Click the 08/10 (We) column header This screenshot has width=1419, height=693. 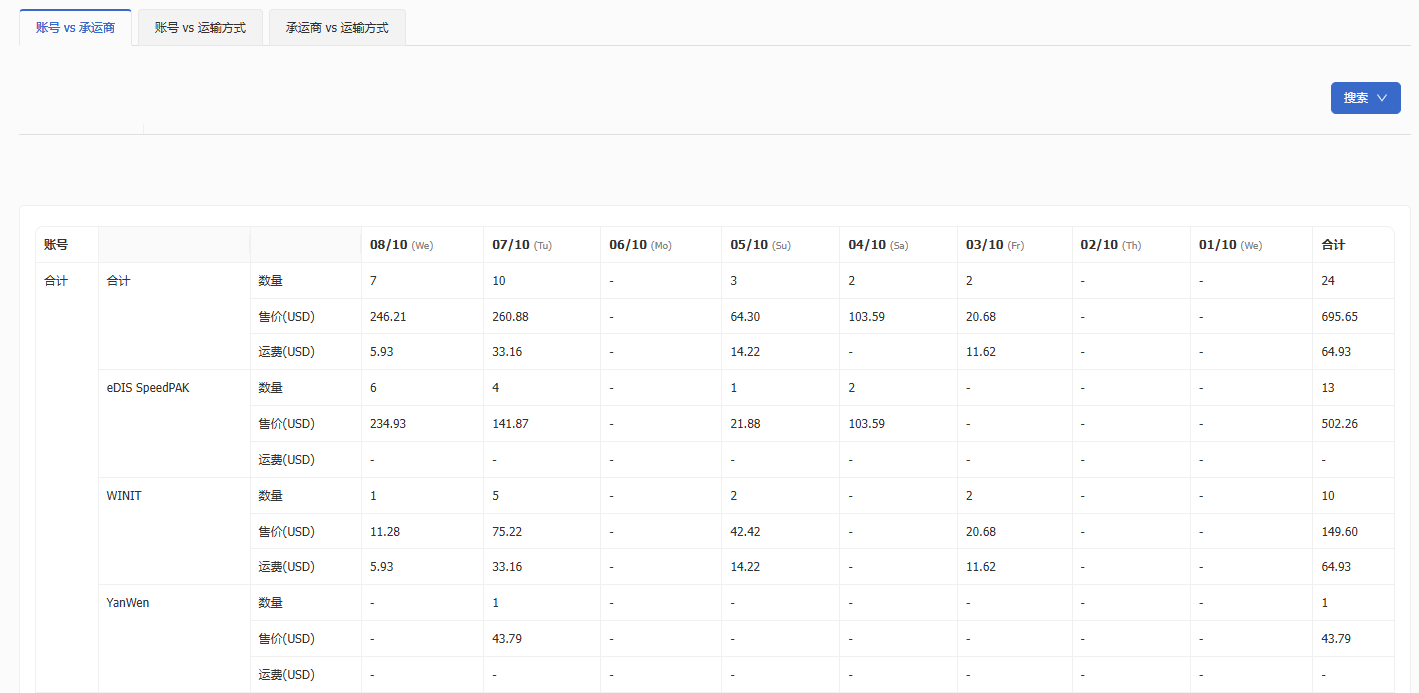401,245
